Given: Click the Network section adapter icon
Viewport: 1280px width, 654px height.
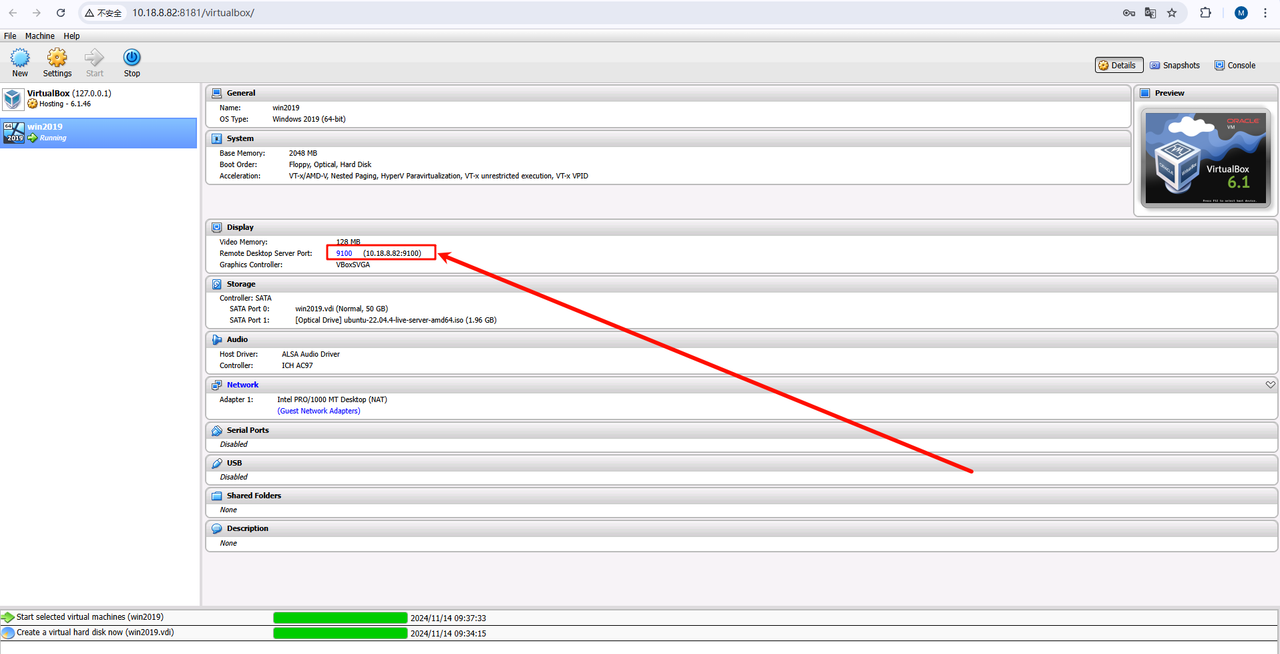Looking at the screenshot, I should (x=217, y=384).
